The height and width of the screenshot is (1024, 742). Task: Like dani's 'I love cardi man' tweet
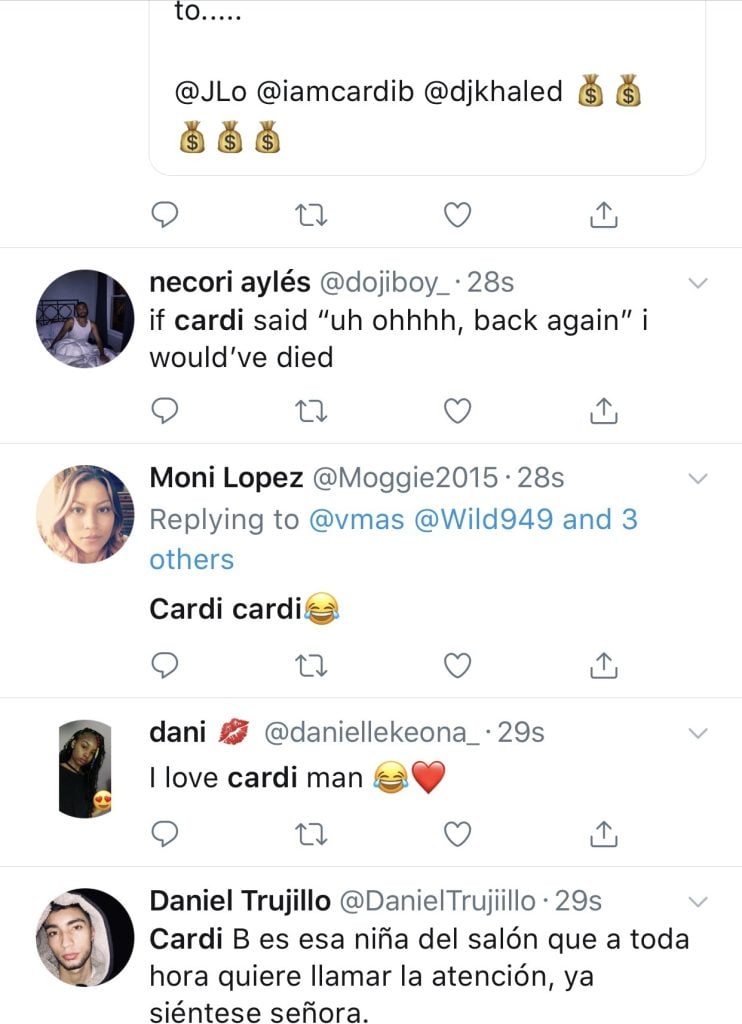(x=457, y=835)
